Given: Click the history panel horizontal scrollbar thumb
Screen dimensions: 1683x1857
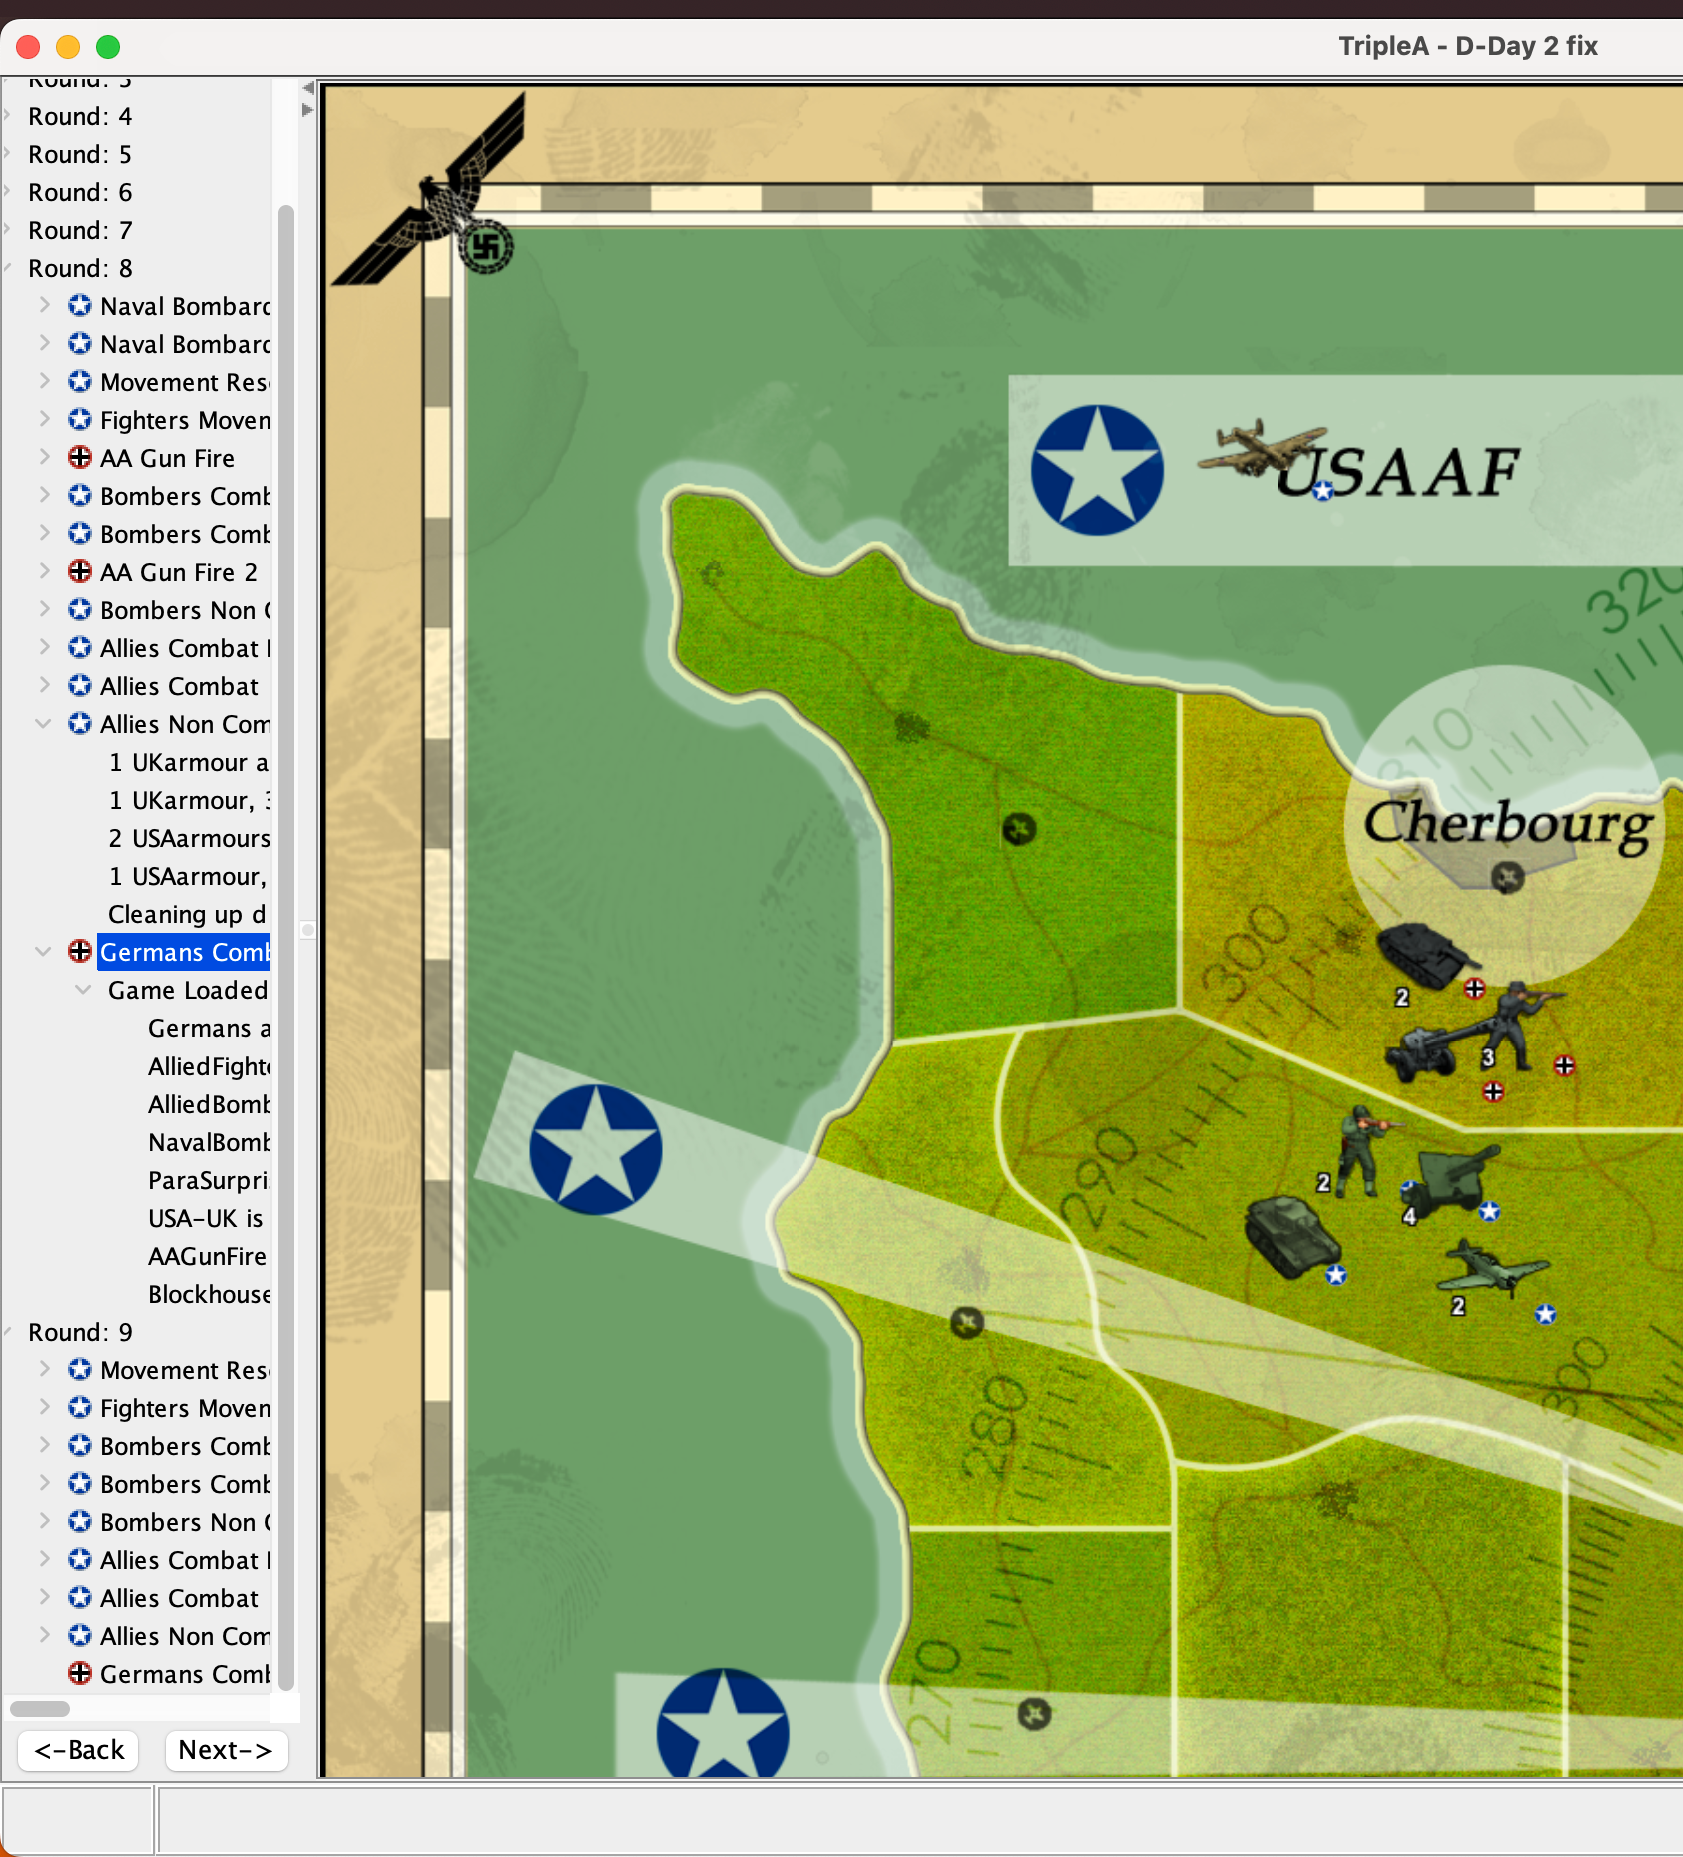Looking at the screenshot, I should coord(40,1708).
